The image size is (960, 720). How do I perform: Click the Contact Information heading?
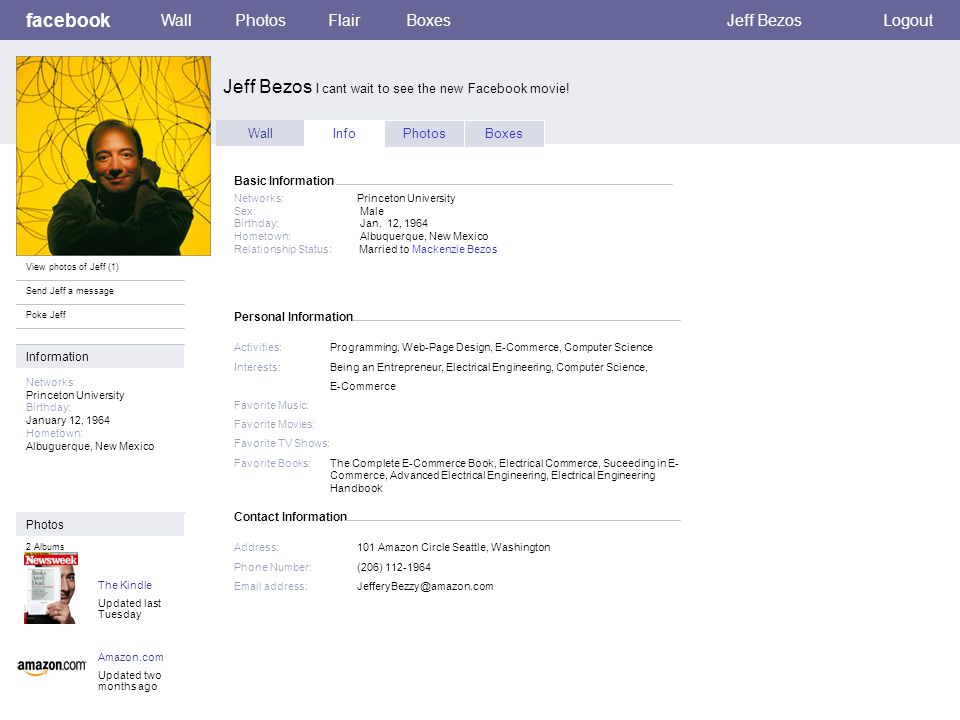point(290,517)
